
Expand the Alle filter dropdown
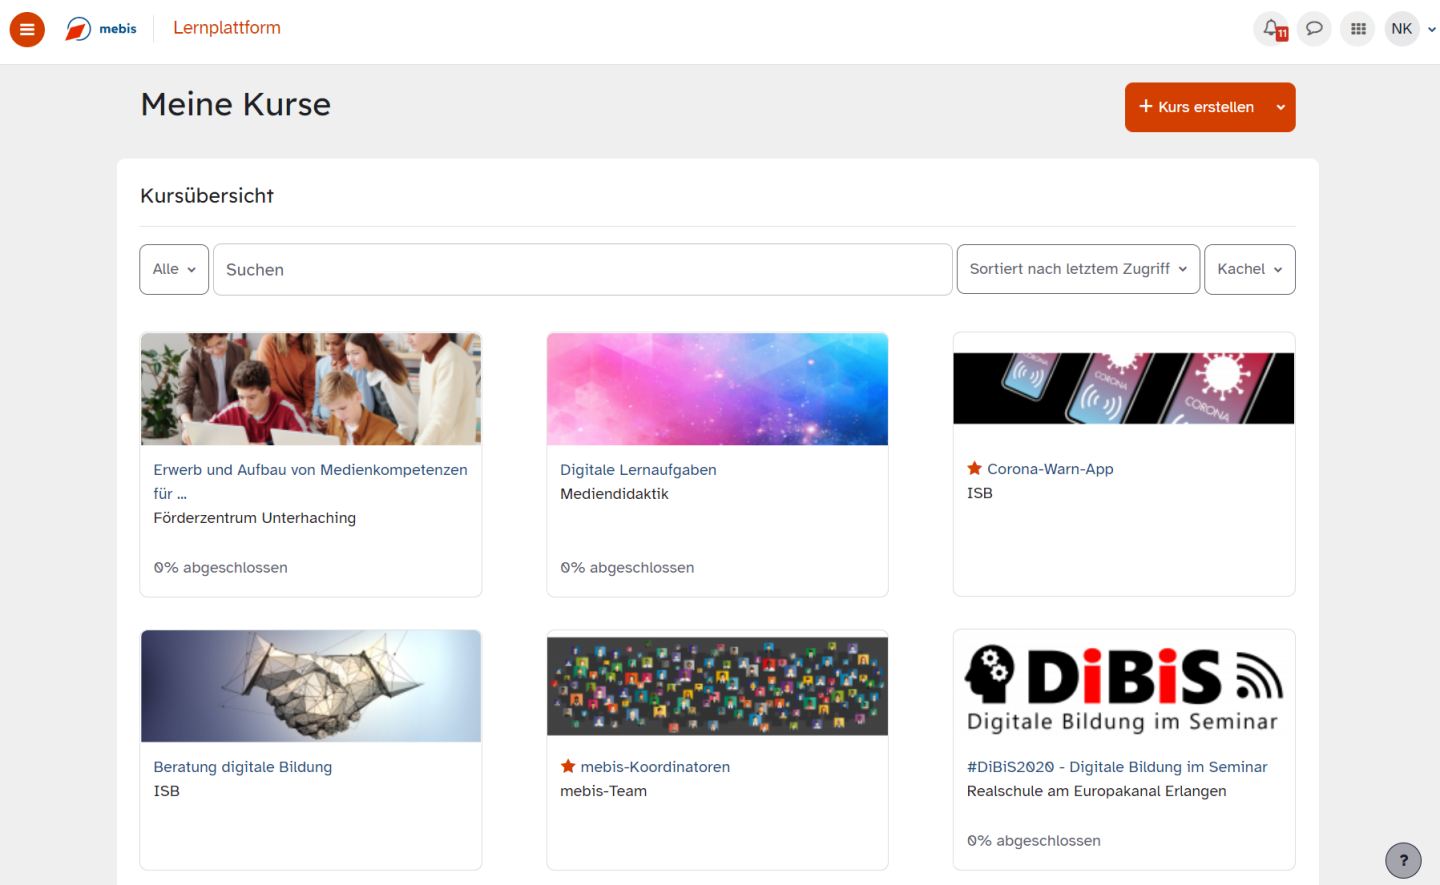click(x=174, y=269)
